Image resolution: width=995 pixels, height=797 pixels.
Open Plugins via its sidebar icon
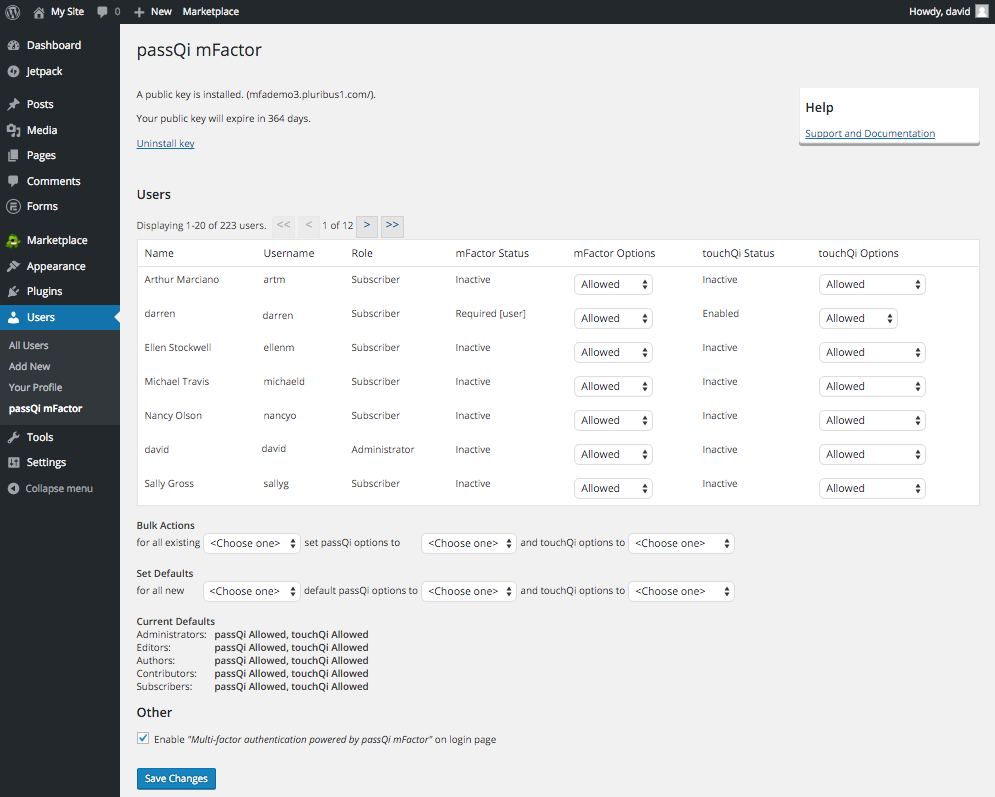coord(13,292)
